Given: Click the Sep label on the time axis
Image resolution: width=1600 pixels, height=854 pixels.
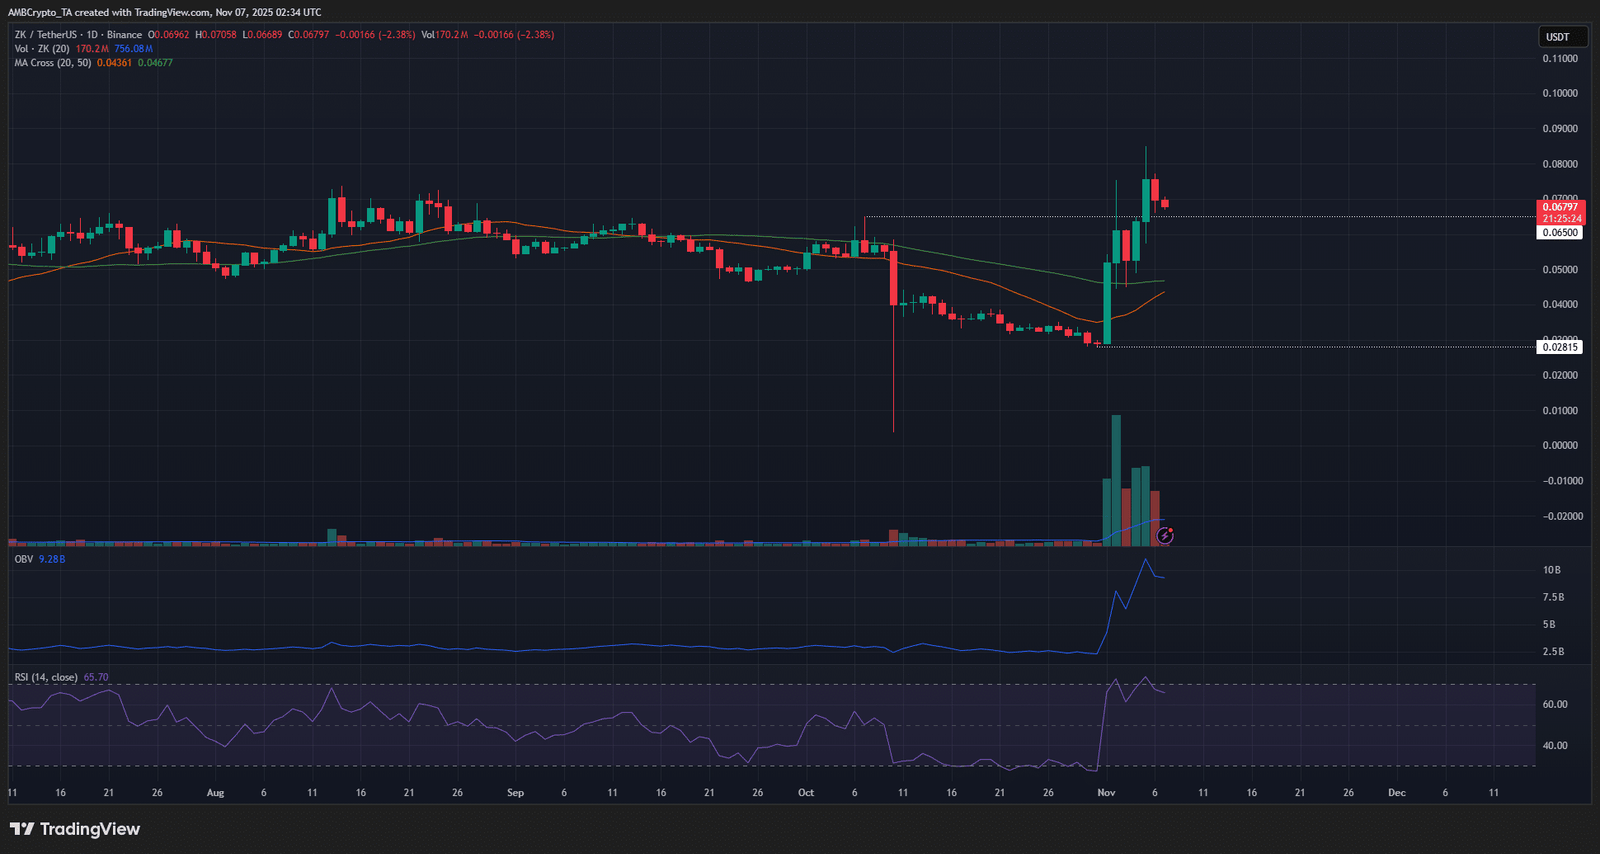Looking at the screenshot, I should 515,793.
